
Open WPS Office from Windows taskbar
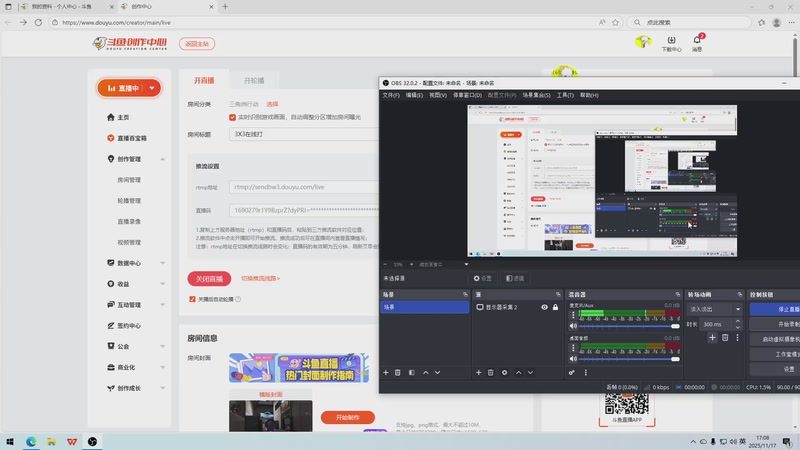pos(72,441)
